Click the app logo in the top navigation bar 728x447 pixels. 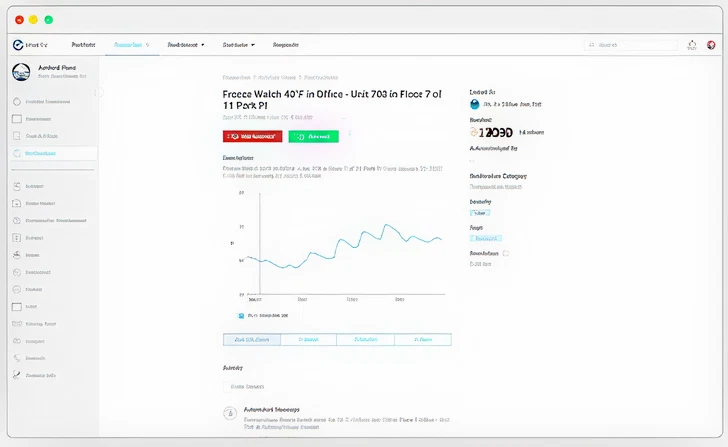pos(17,45)
